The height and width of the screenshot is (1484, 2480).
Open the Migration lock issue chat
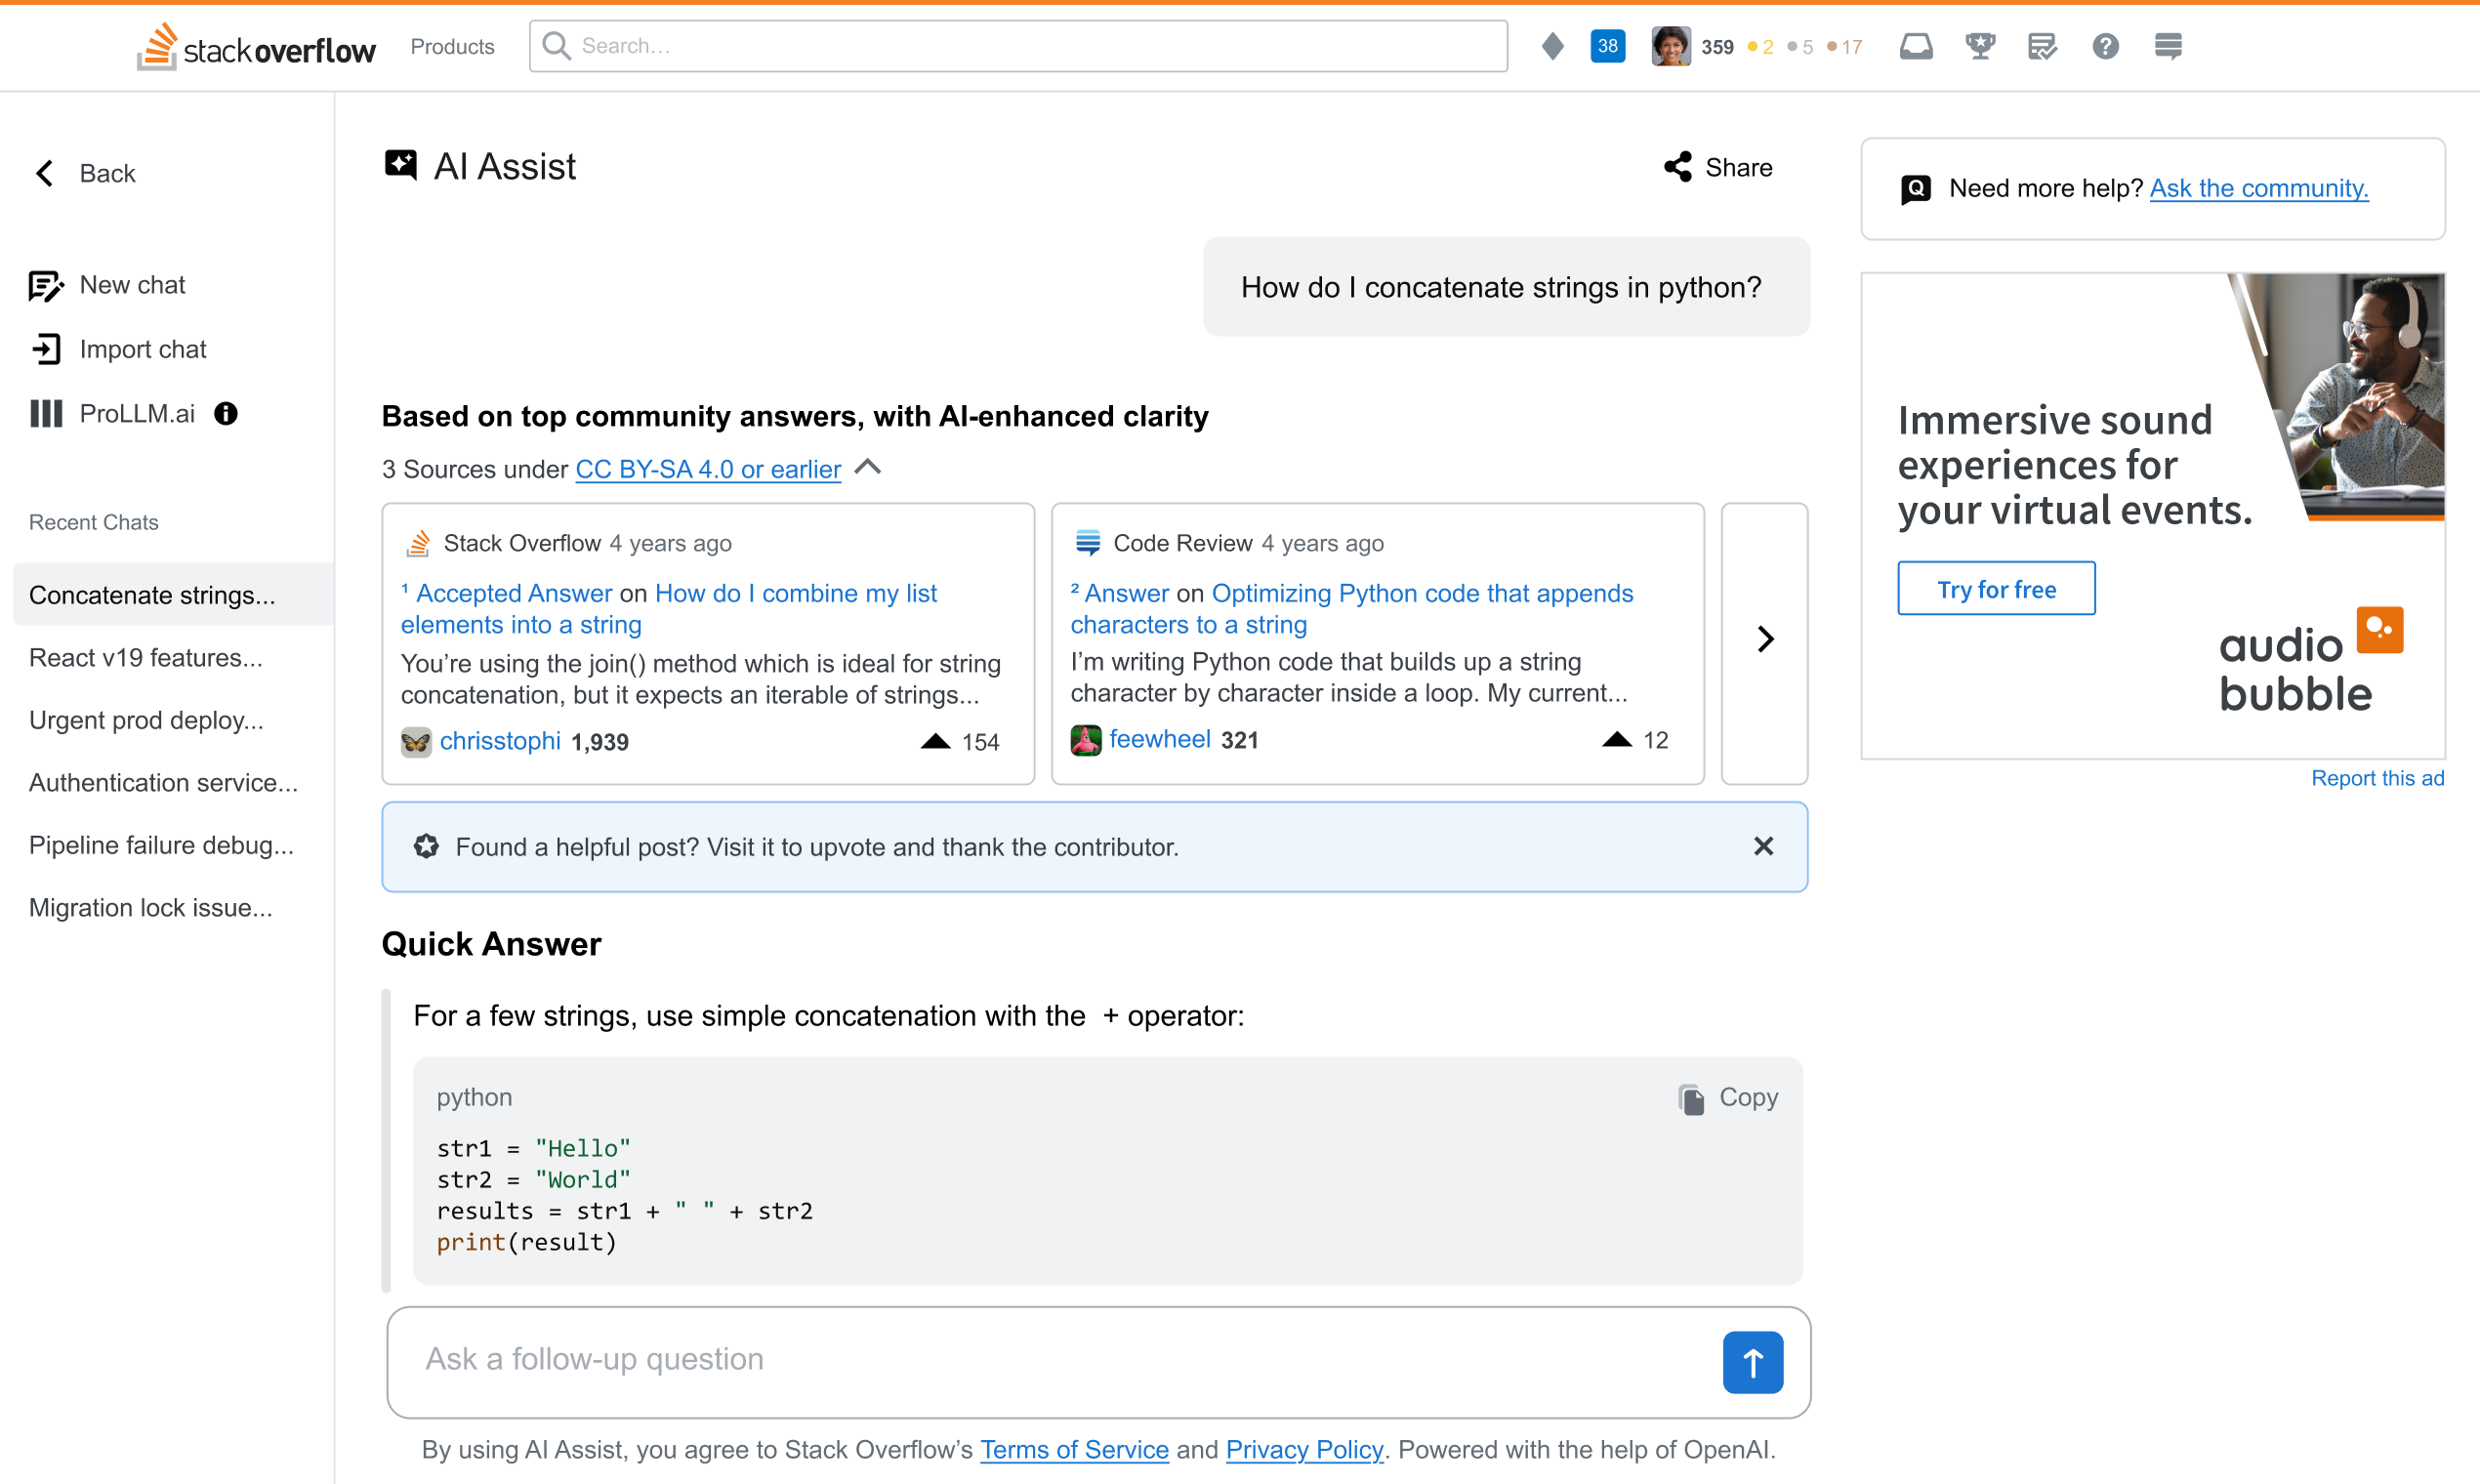151,907
